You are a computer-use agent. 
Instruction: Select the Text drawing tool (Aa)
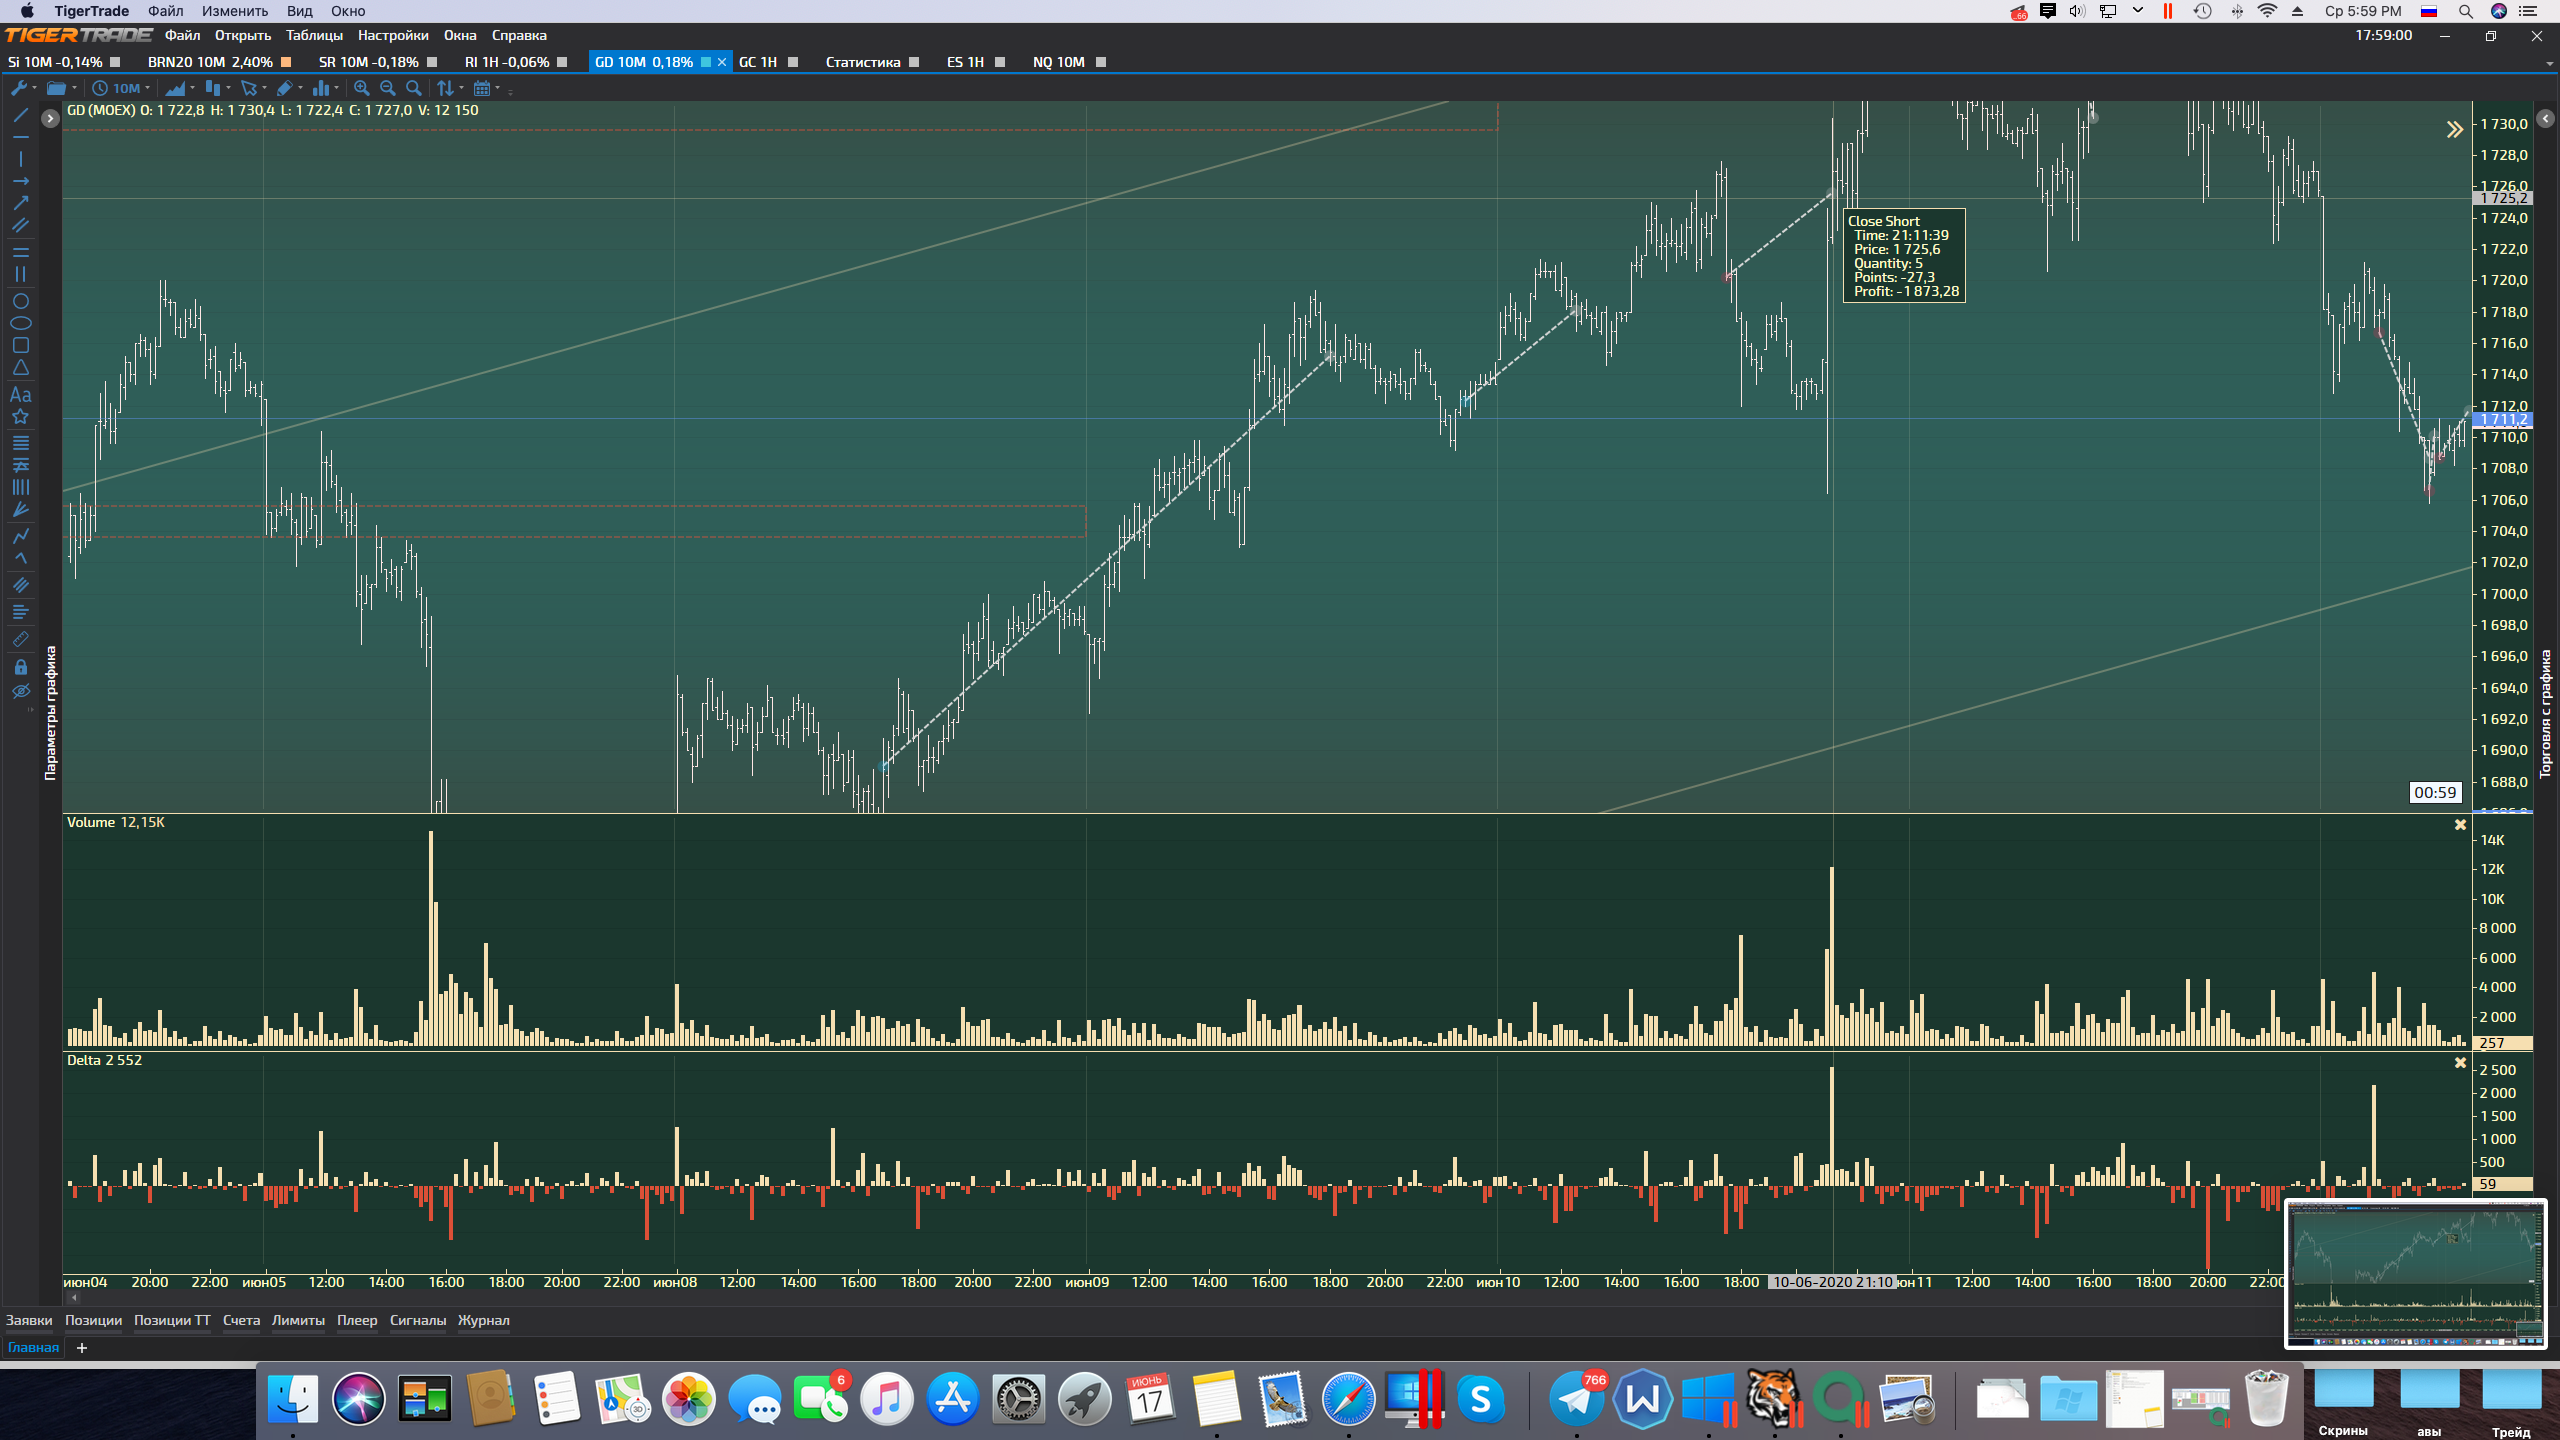[x=20, y=395]
